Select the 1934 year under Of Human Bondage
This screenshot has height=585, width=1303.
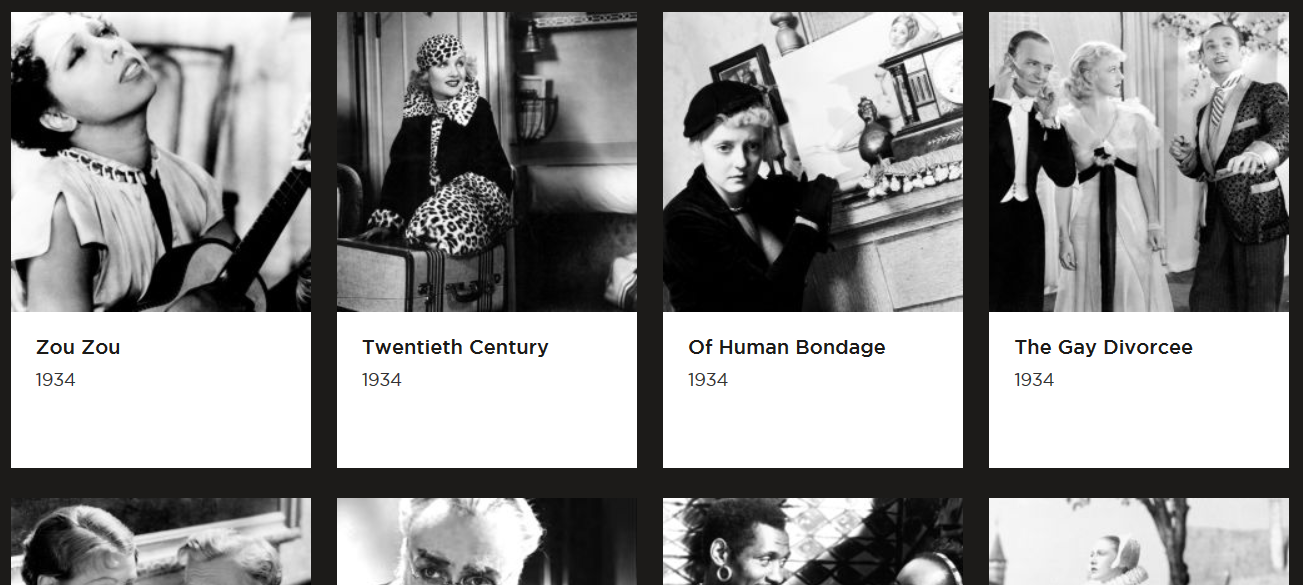(708, 380)
